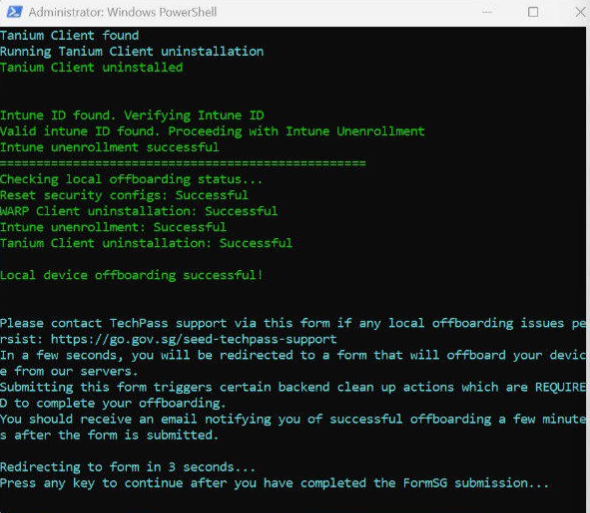Click 'Running Tanium Client uninstallation' line
The width and height of the screenshot is (590, 513).
point(132,52)
